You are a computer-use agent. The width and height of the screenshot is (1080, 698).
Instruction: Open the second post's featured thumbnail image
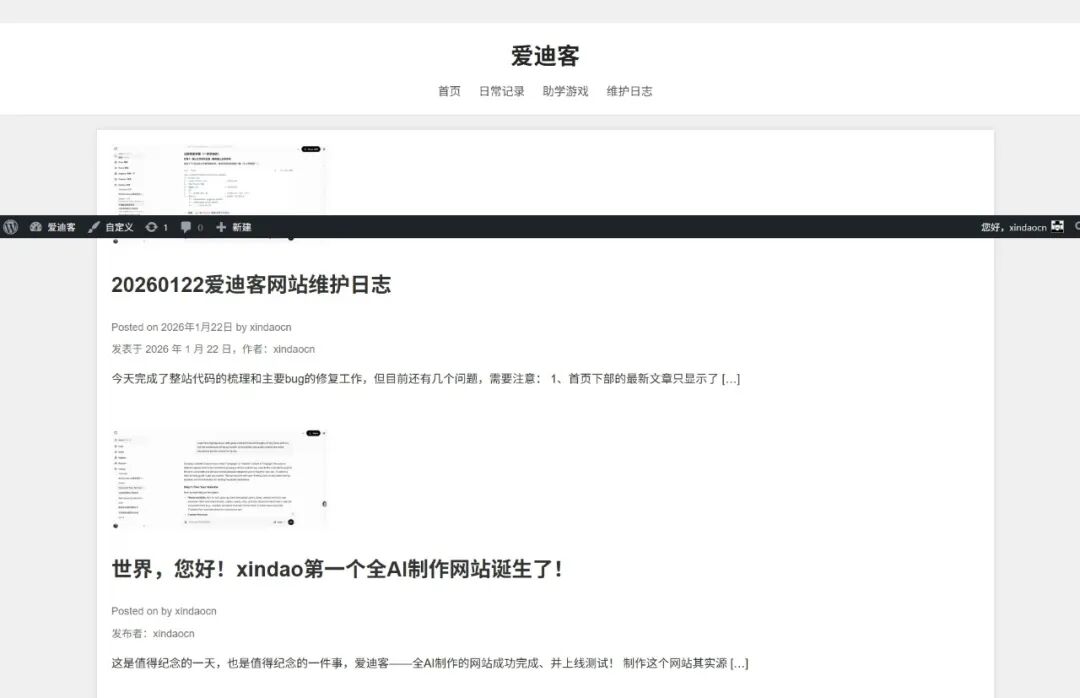[219, 478]
